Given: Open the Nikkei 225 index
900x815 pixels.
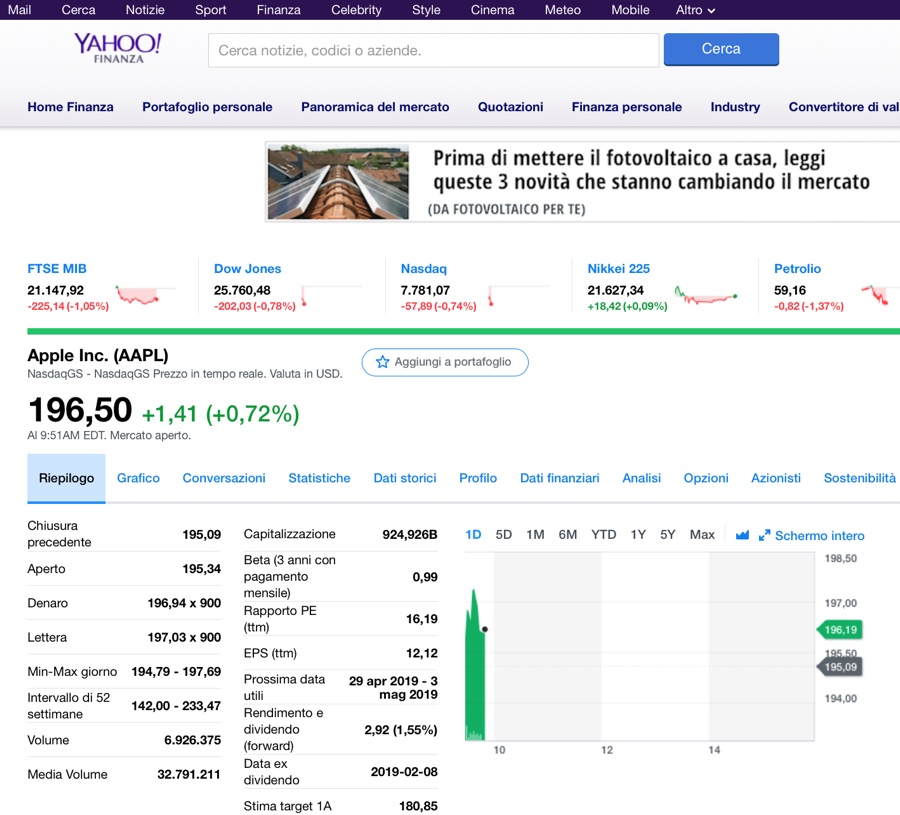Looking at the screenshot, I should pos(618,269).
